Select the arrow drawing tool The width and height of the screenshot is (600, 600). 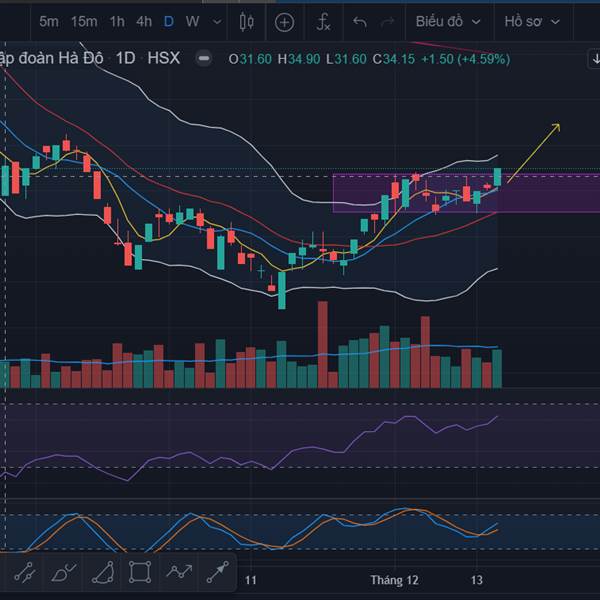pos(217,572)
